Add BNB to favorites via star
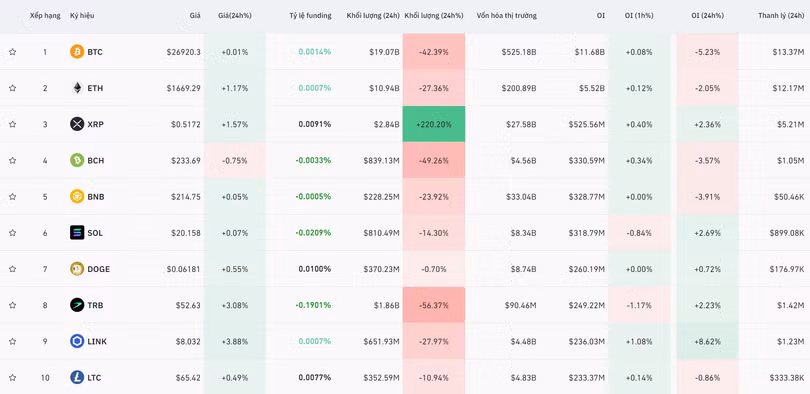This screenshot has width=810, height=394. (x=12, y=196)
